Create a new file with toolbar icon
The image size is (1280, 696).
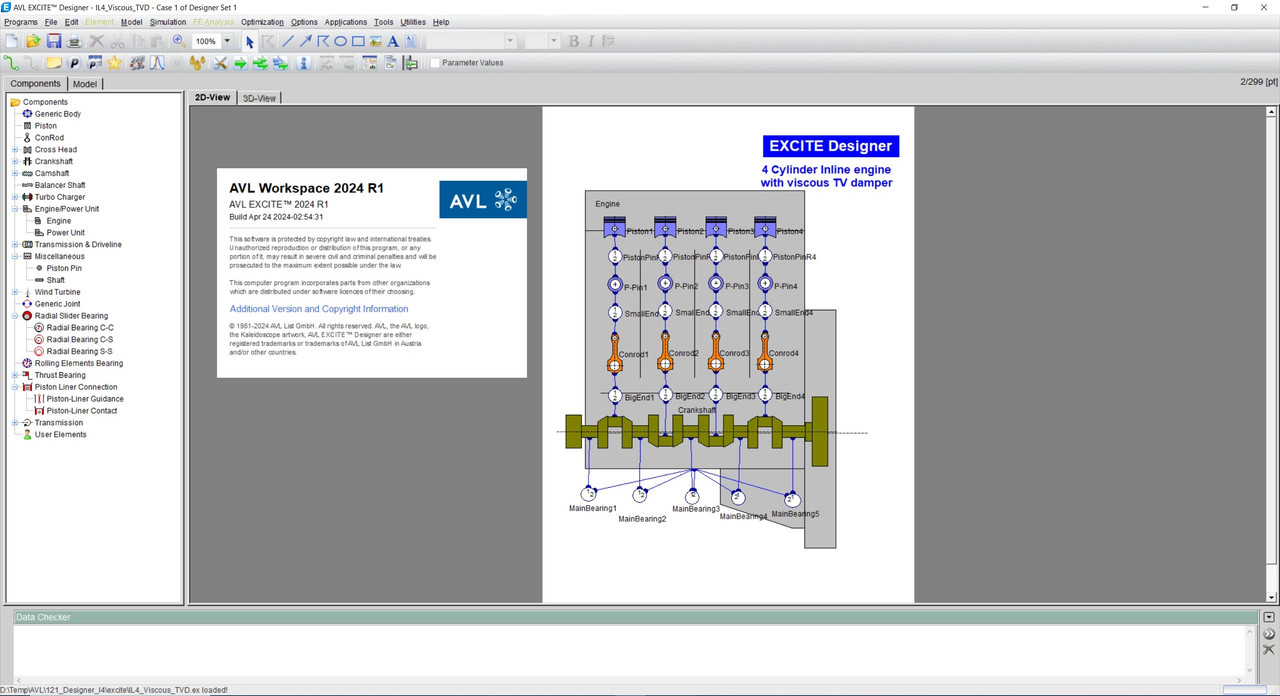[x=12, y=41]
